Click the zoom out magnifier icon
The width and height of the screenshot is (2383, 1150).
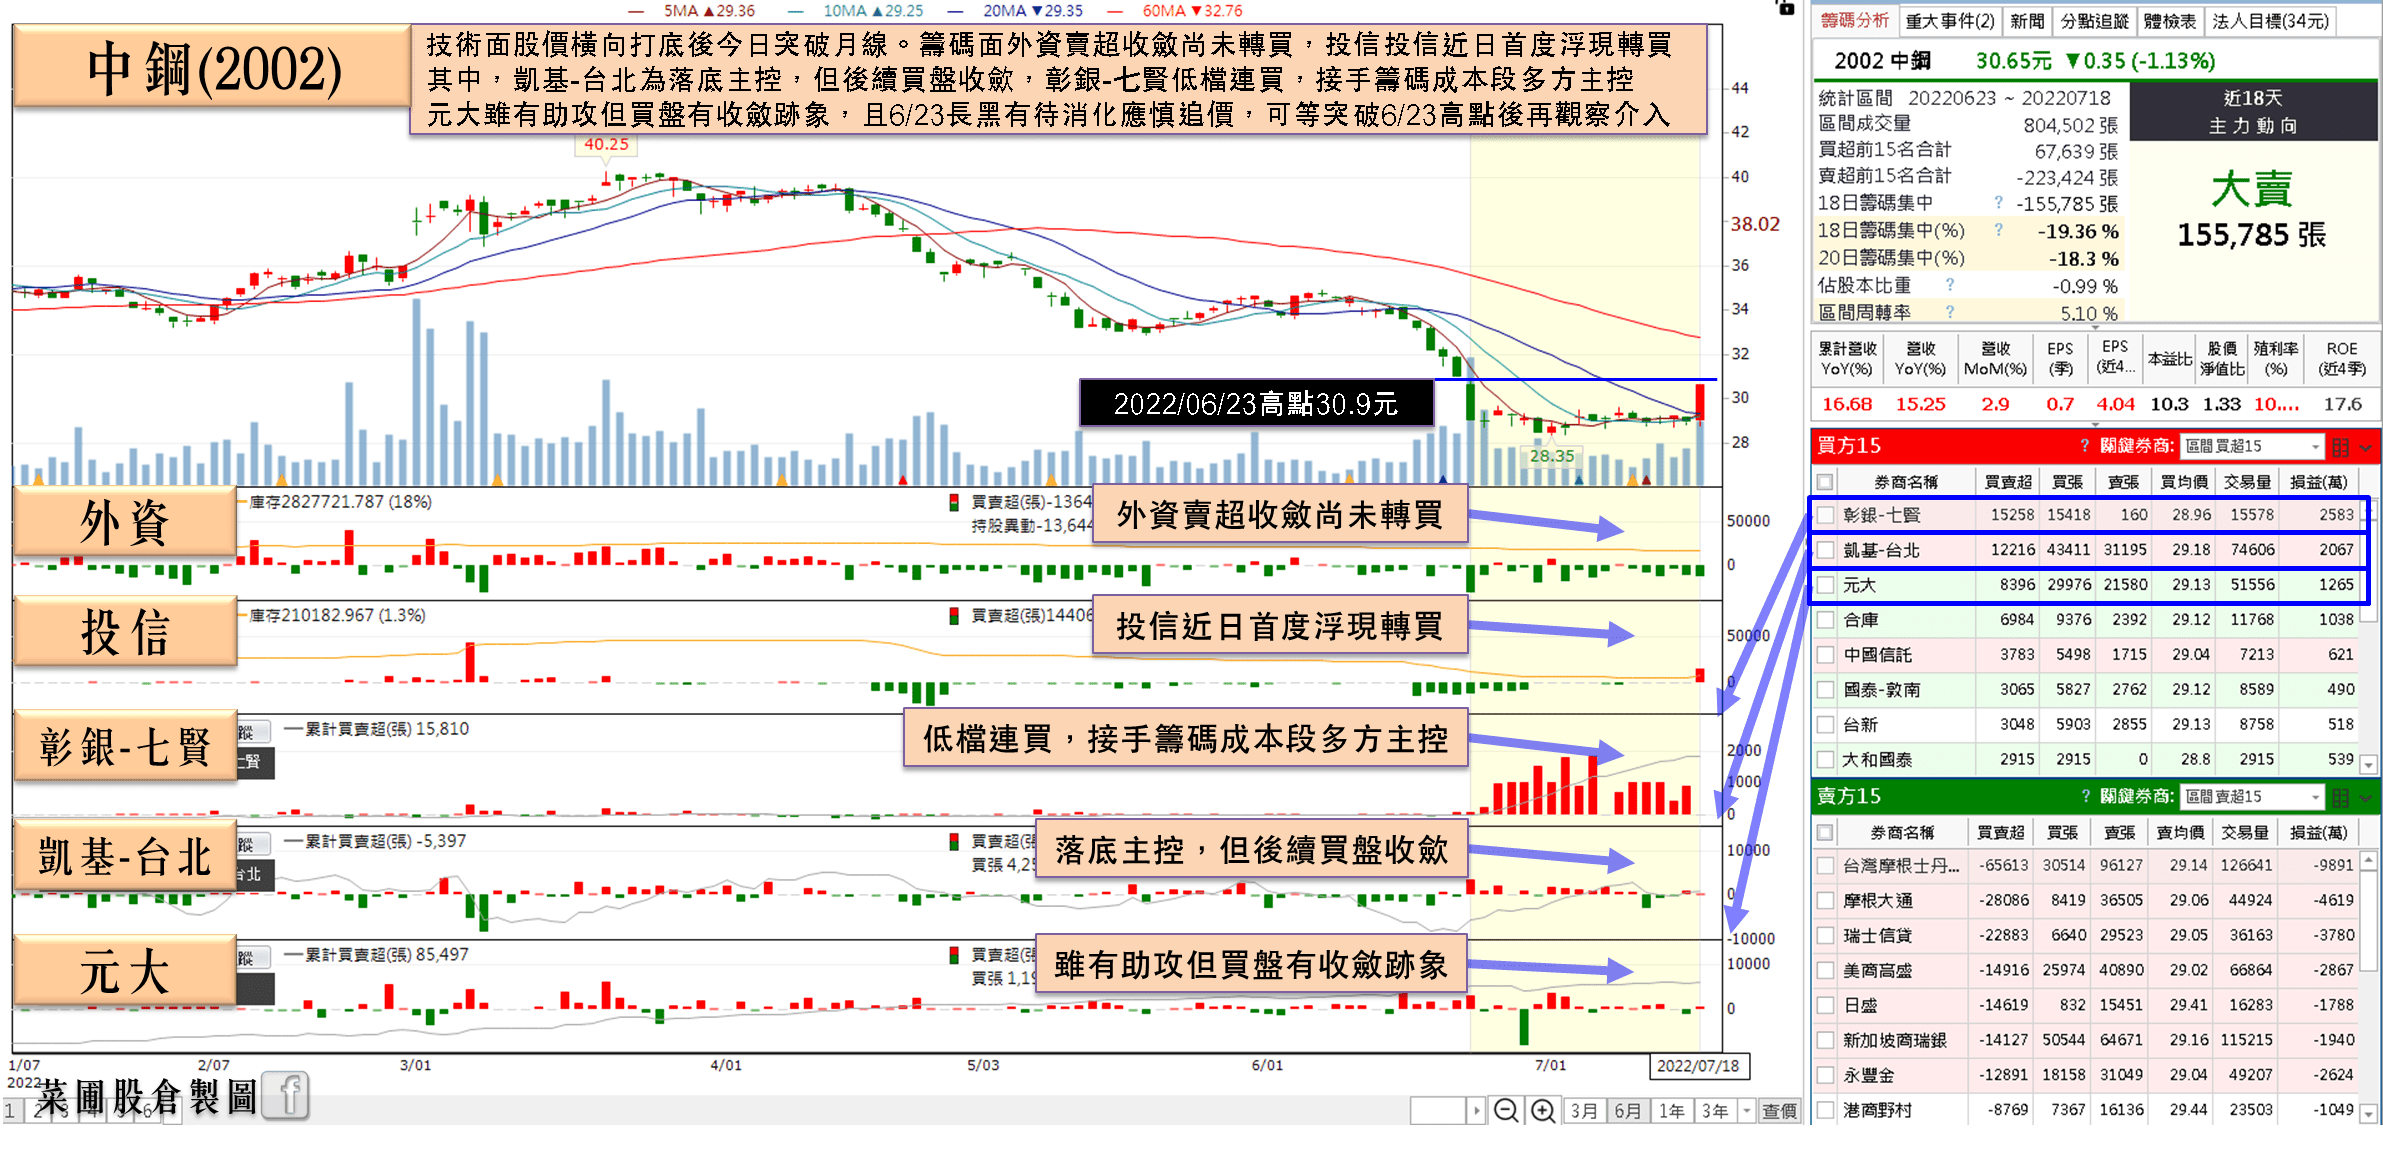[1505, 1111]
